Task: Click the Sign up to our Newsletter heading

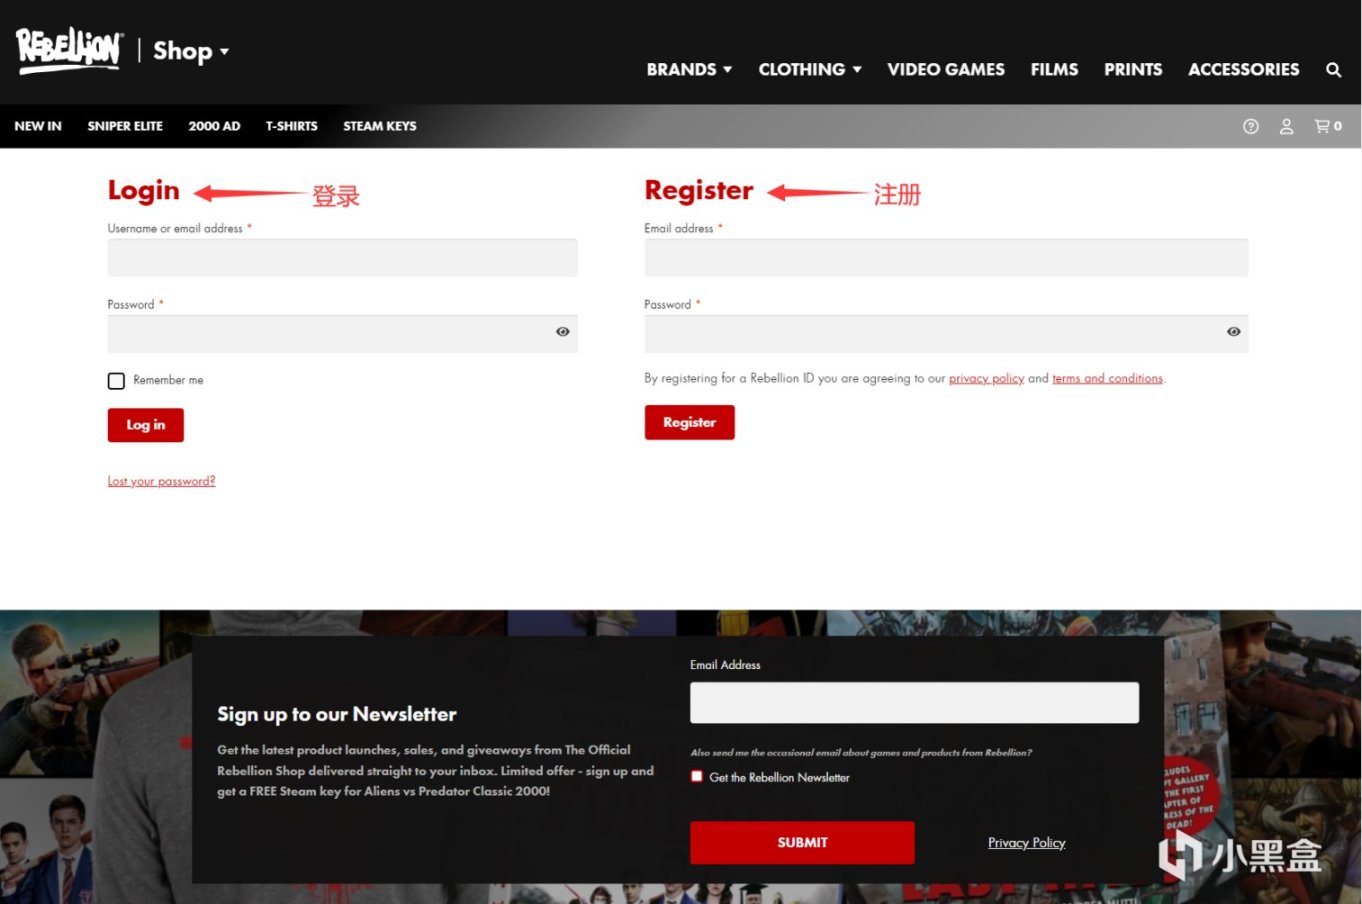Action: pos(337,714)
